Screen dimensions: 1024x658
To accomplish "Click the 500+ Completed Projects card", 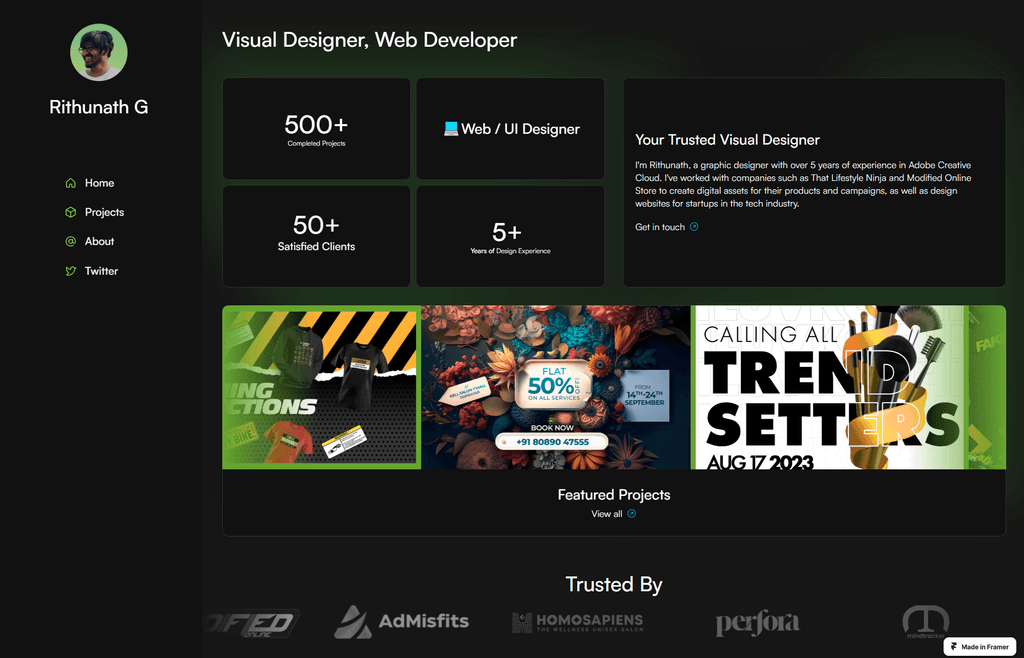I will (x=316, y=129).
